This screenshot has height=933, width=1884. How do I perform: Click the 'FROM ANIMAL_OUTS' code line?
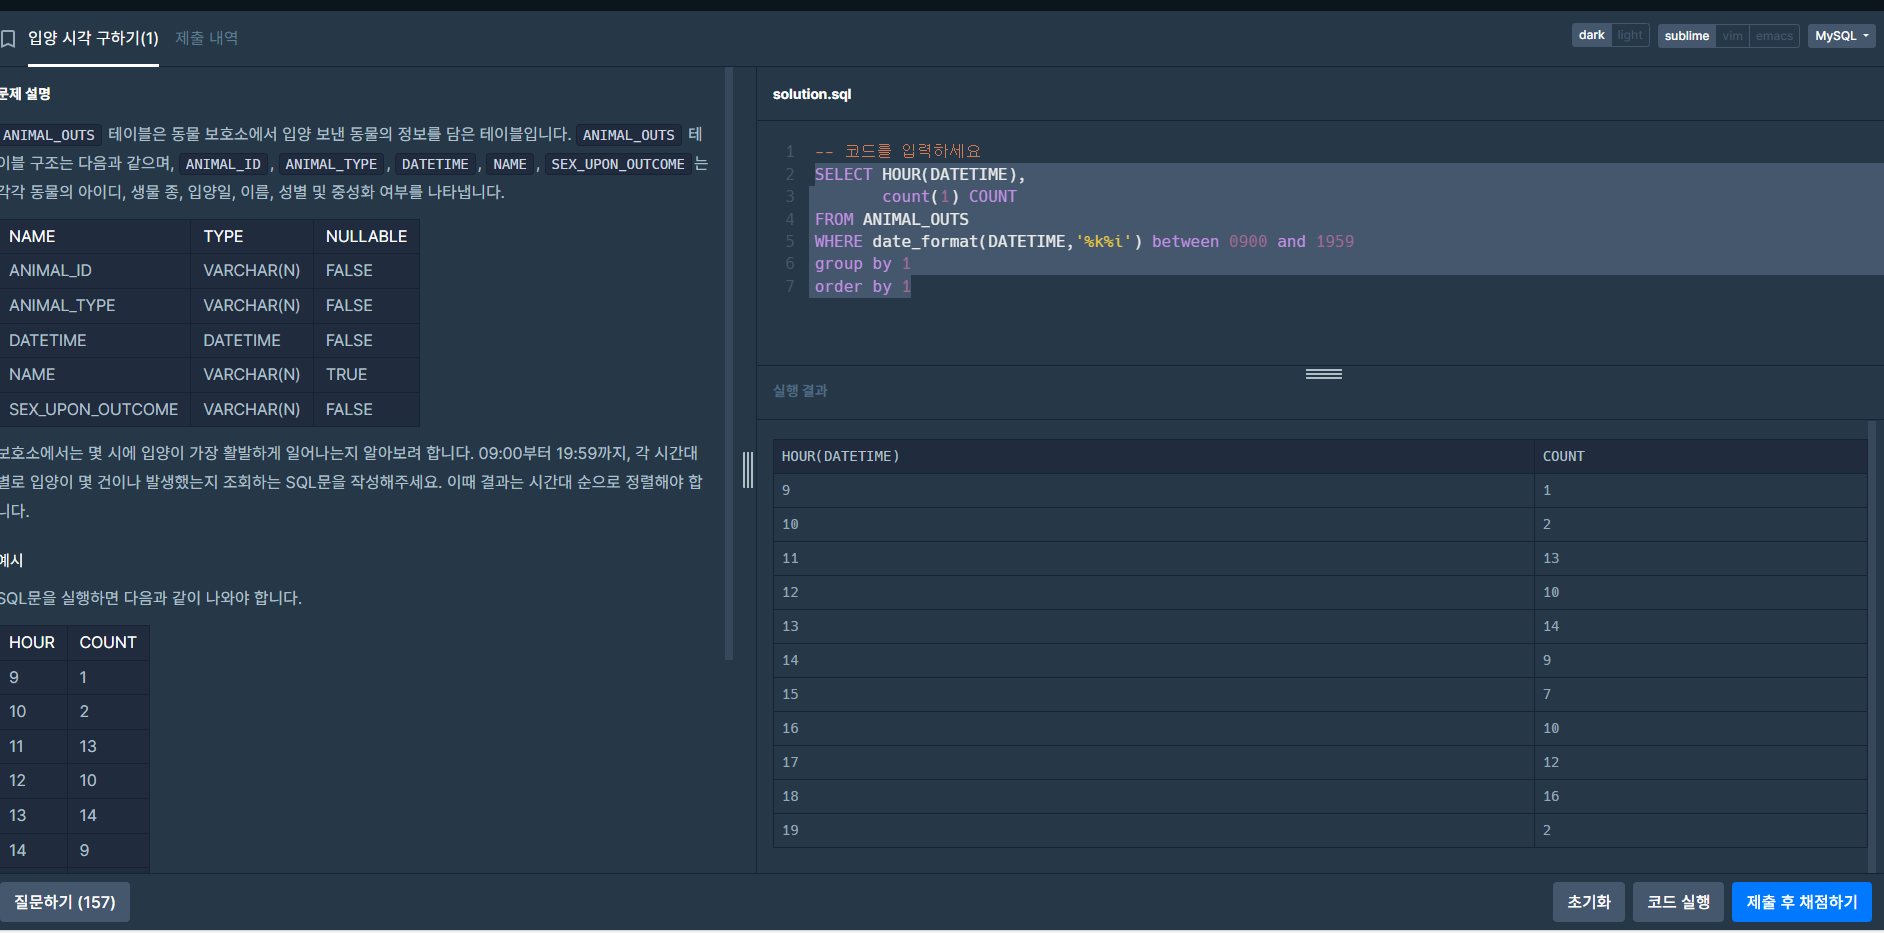[x=891, y=219]
